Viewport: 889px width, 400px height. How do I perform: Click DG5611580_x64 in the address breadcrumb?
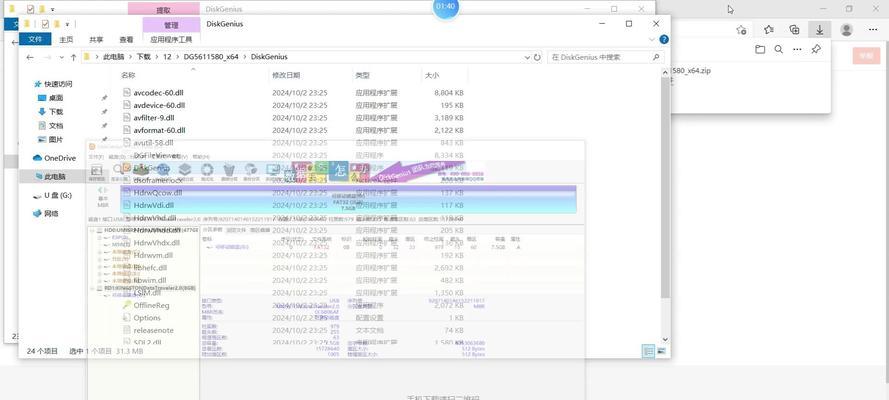[x=211, y=57]
